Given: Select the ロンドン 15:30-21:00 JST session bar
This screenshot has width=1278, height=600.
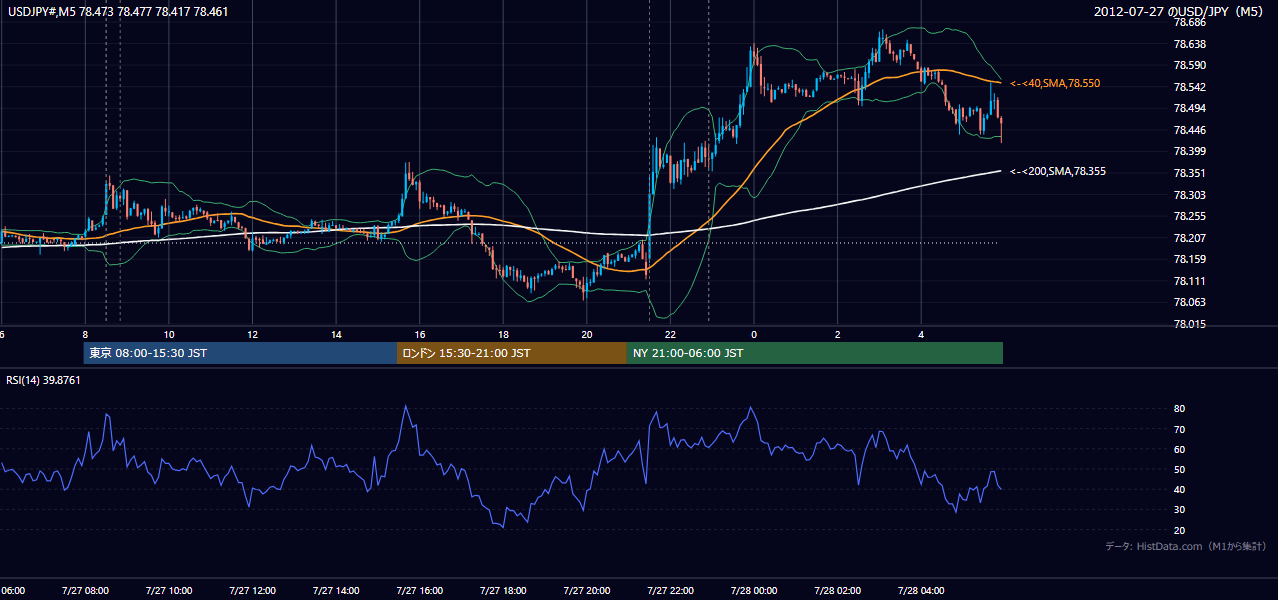Looking at the screenshot, I should coord(512,353).
